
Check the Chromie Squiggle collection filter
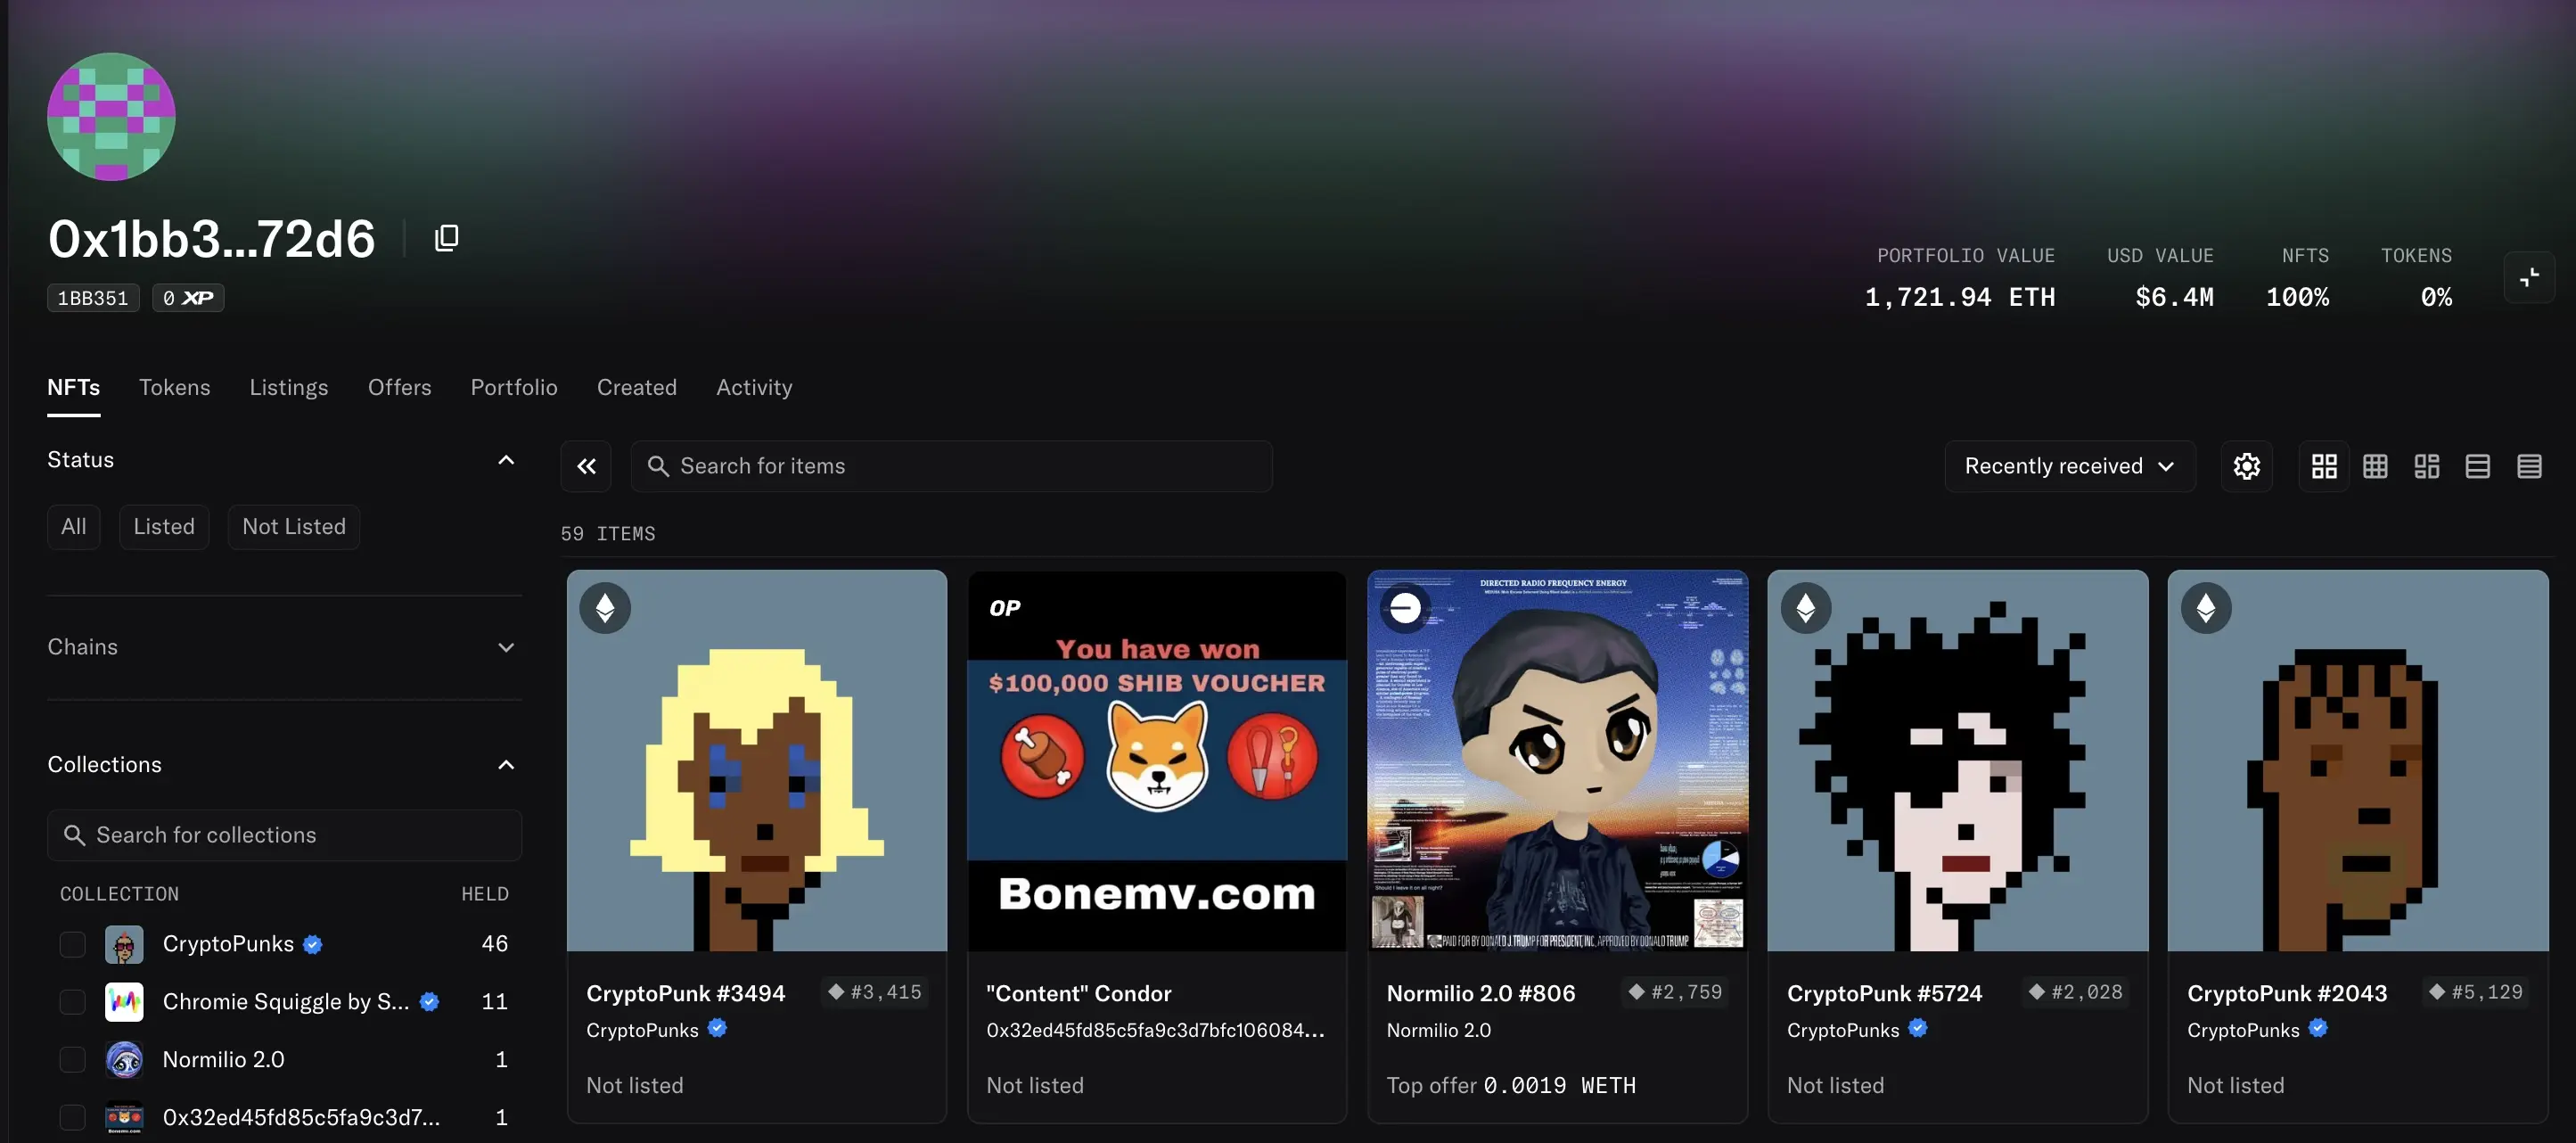tap(73, 1002)
